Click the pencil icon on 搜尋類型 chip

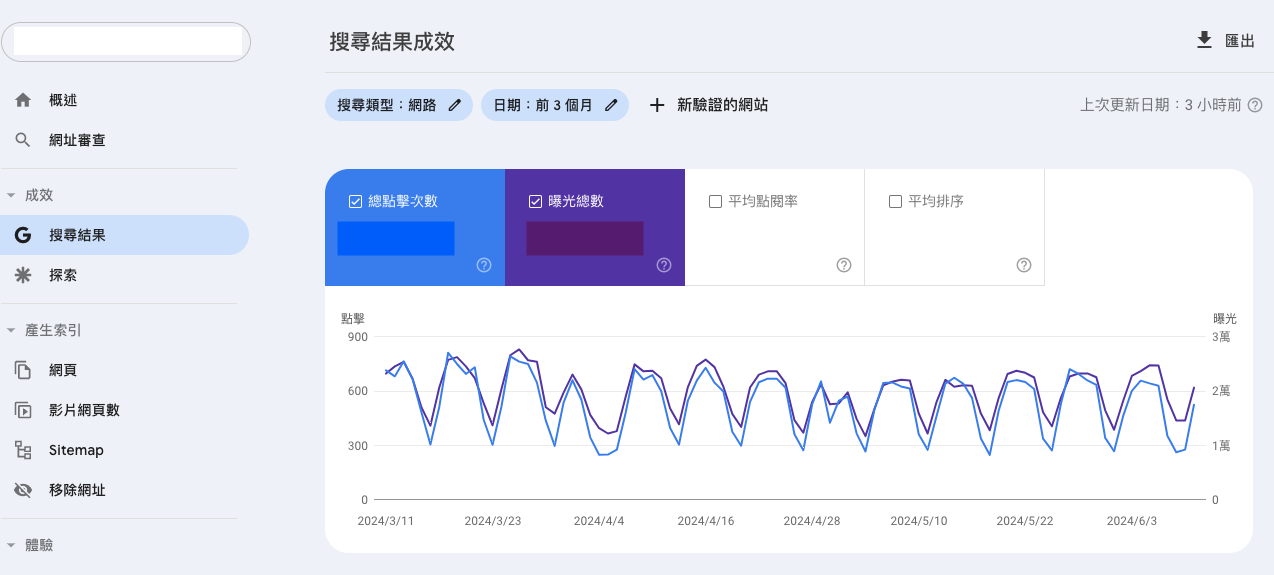coord(455,105)
